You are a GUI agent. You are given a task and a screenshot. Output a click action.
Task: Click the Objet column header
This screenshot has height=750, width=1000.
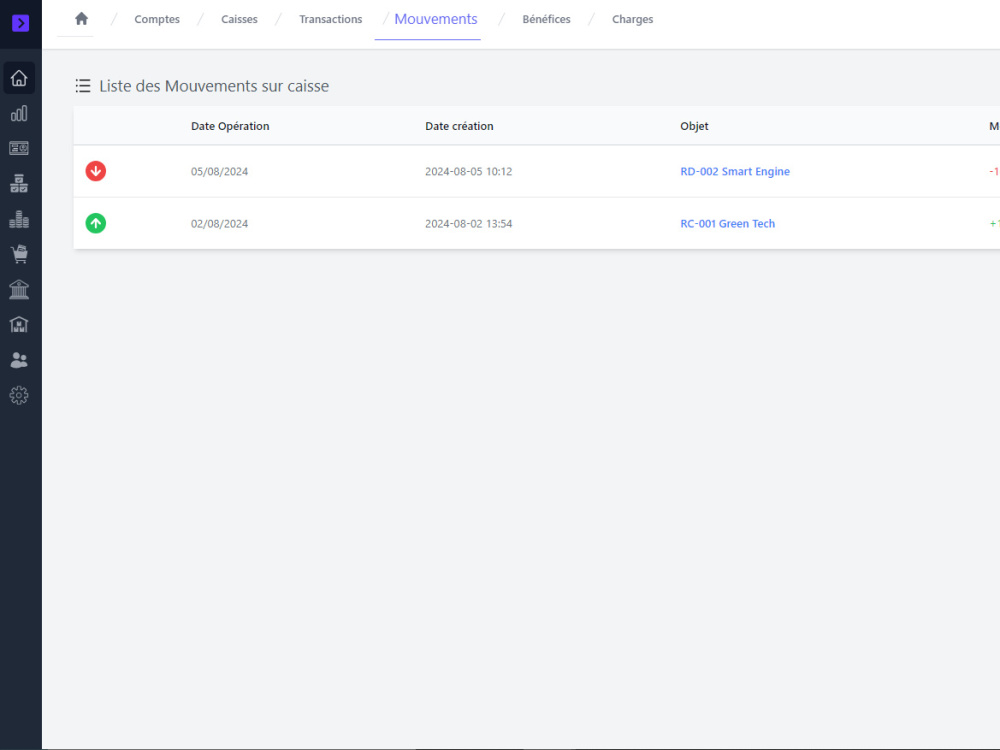coord(695,126)
